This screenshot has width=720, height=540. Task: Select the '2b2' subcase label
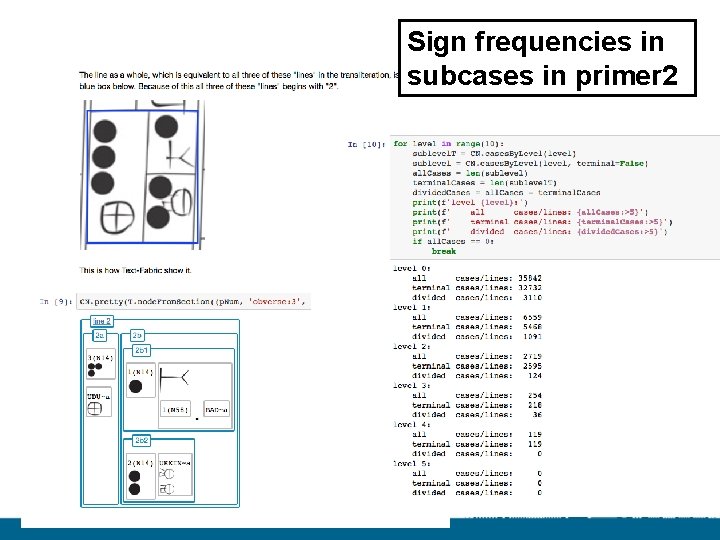click(x=141, y=440)
